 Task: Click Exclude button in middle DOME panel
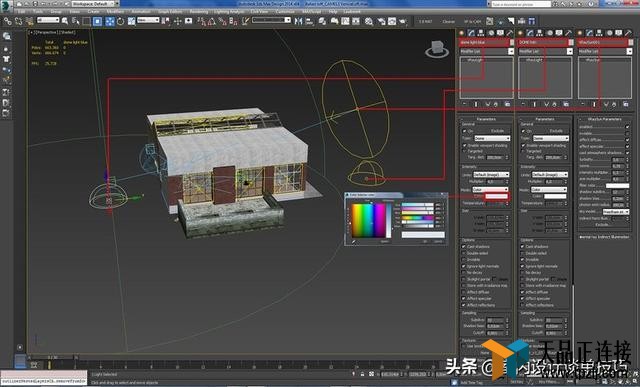click(556, 131)
